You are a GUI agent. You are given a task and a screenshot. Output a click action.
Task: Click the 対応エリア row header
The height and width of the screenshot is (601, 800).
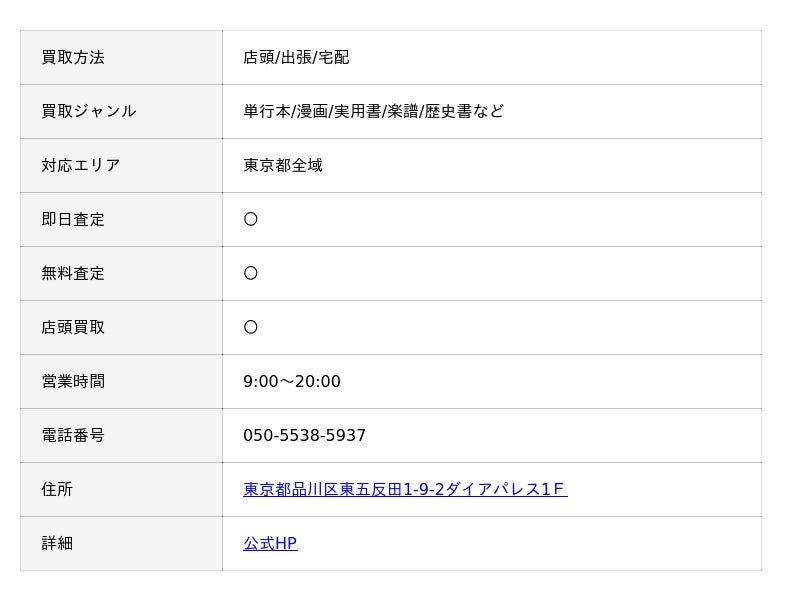tap(81, 165)
